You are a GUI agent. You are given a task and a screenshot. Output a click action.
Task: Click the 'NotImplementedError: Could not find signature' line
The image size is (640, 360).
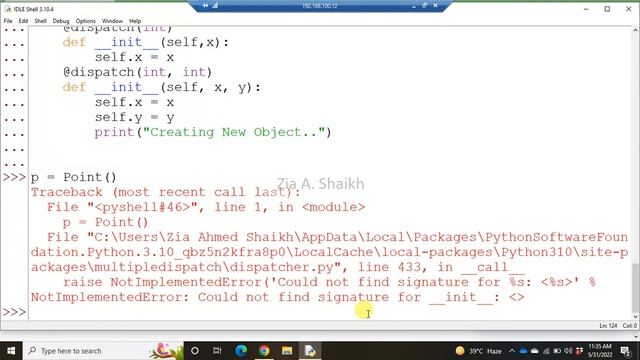[x=278, y=297]
